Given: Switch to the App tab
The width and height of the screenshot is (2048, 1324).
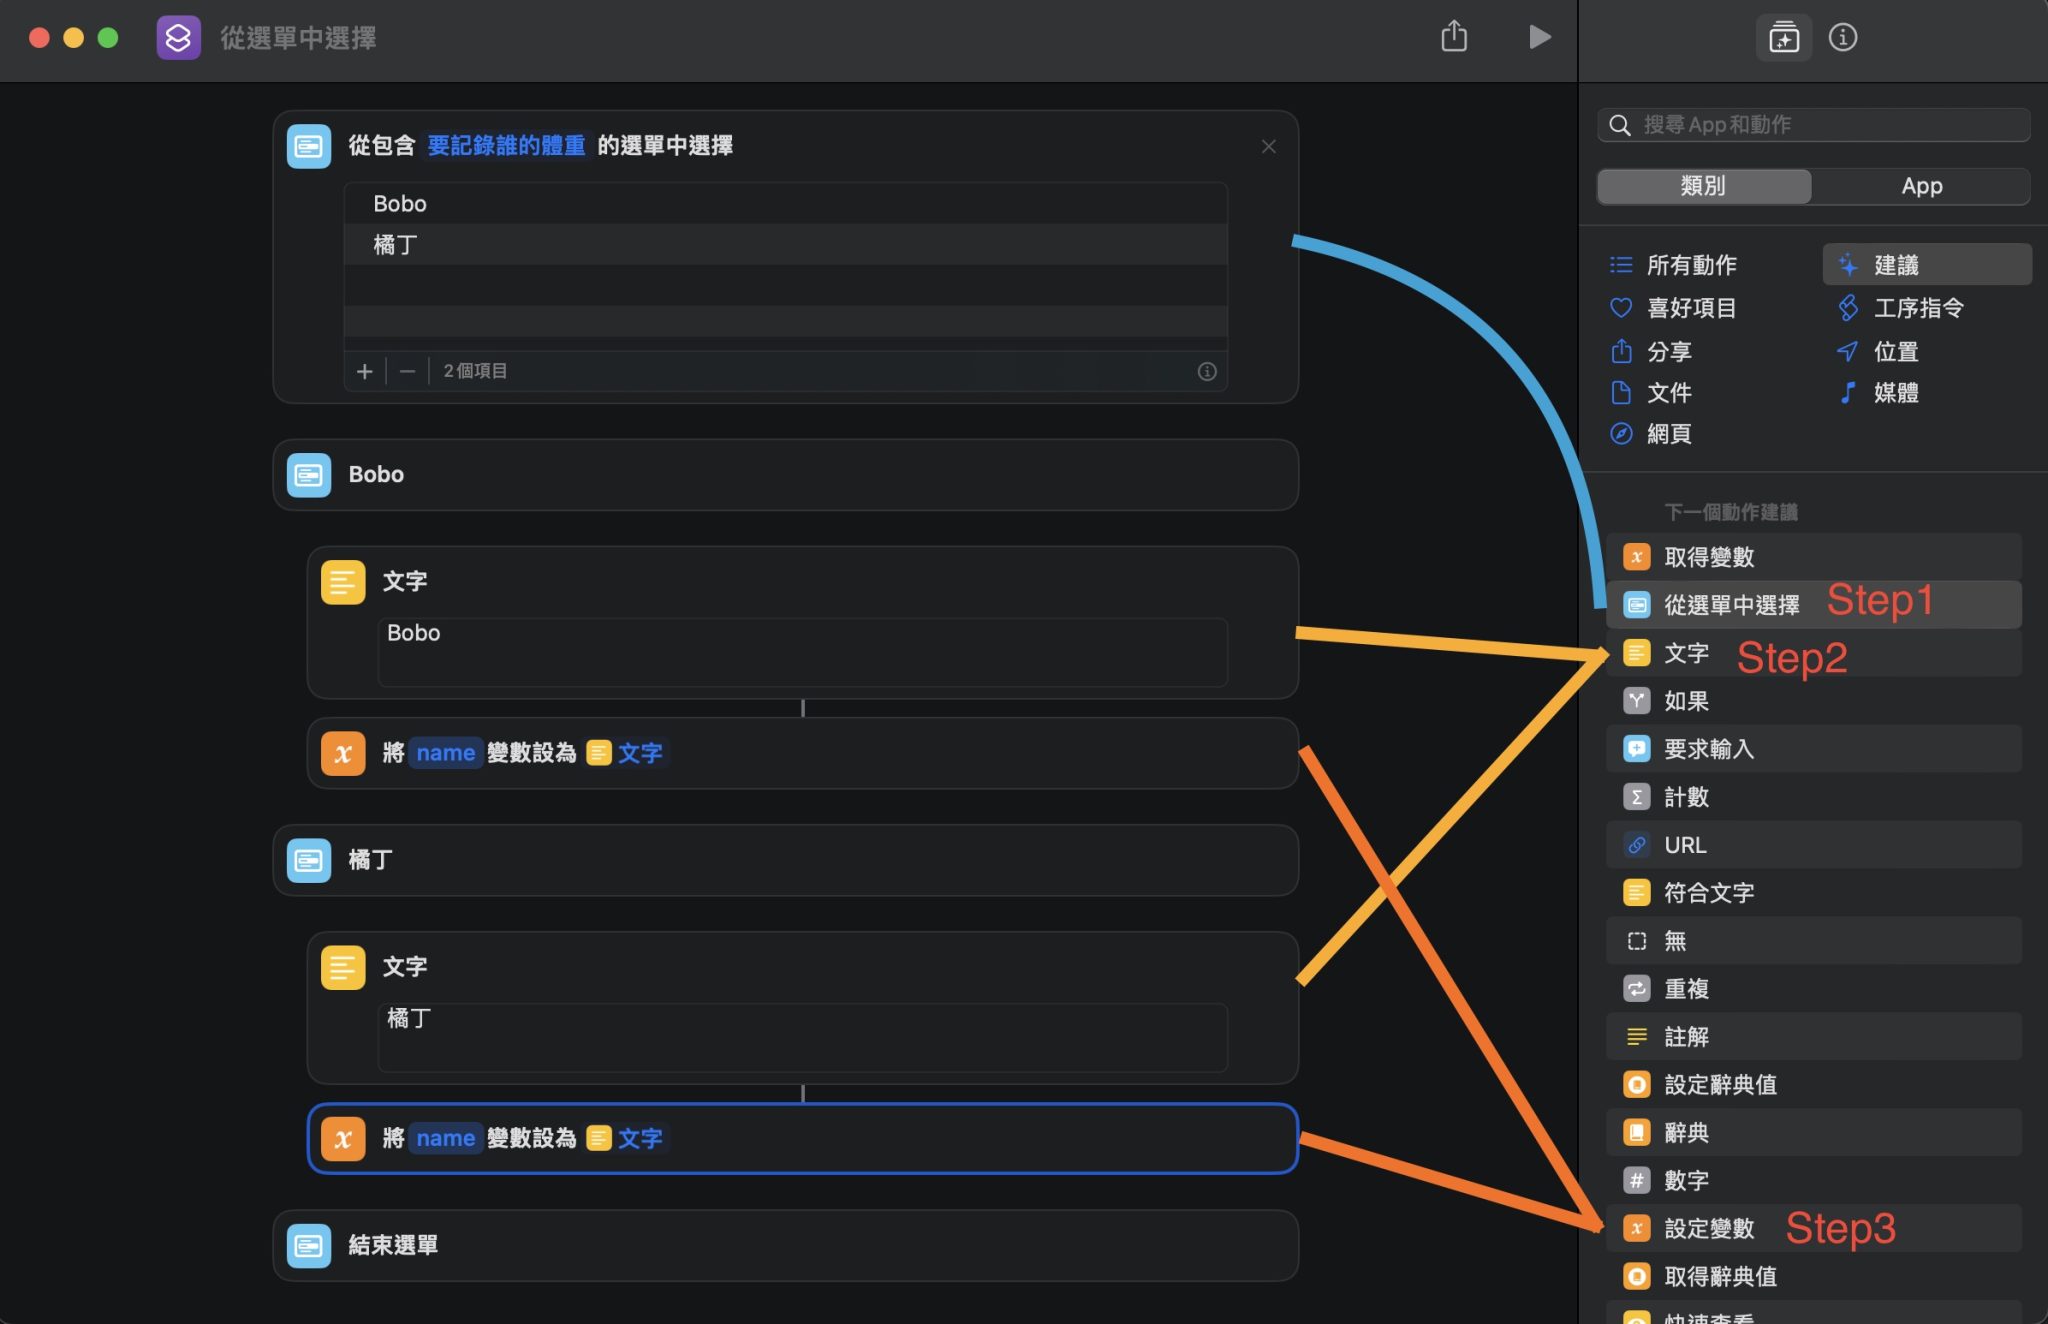Looking at the screenshot, I should [1921, 186].
